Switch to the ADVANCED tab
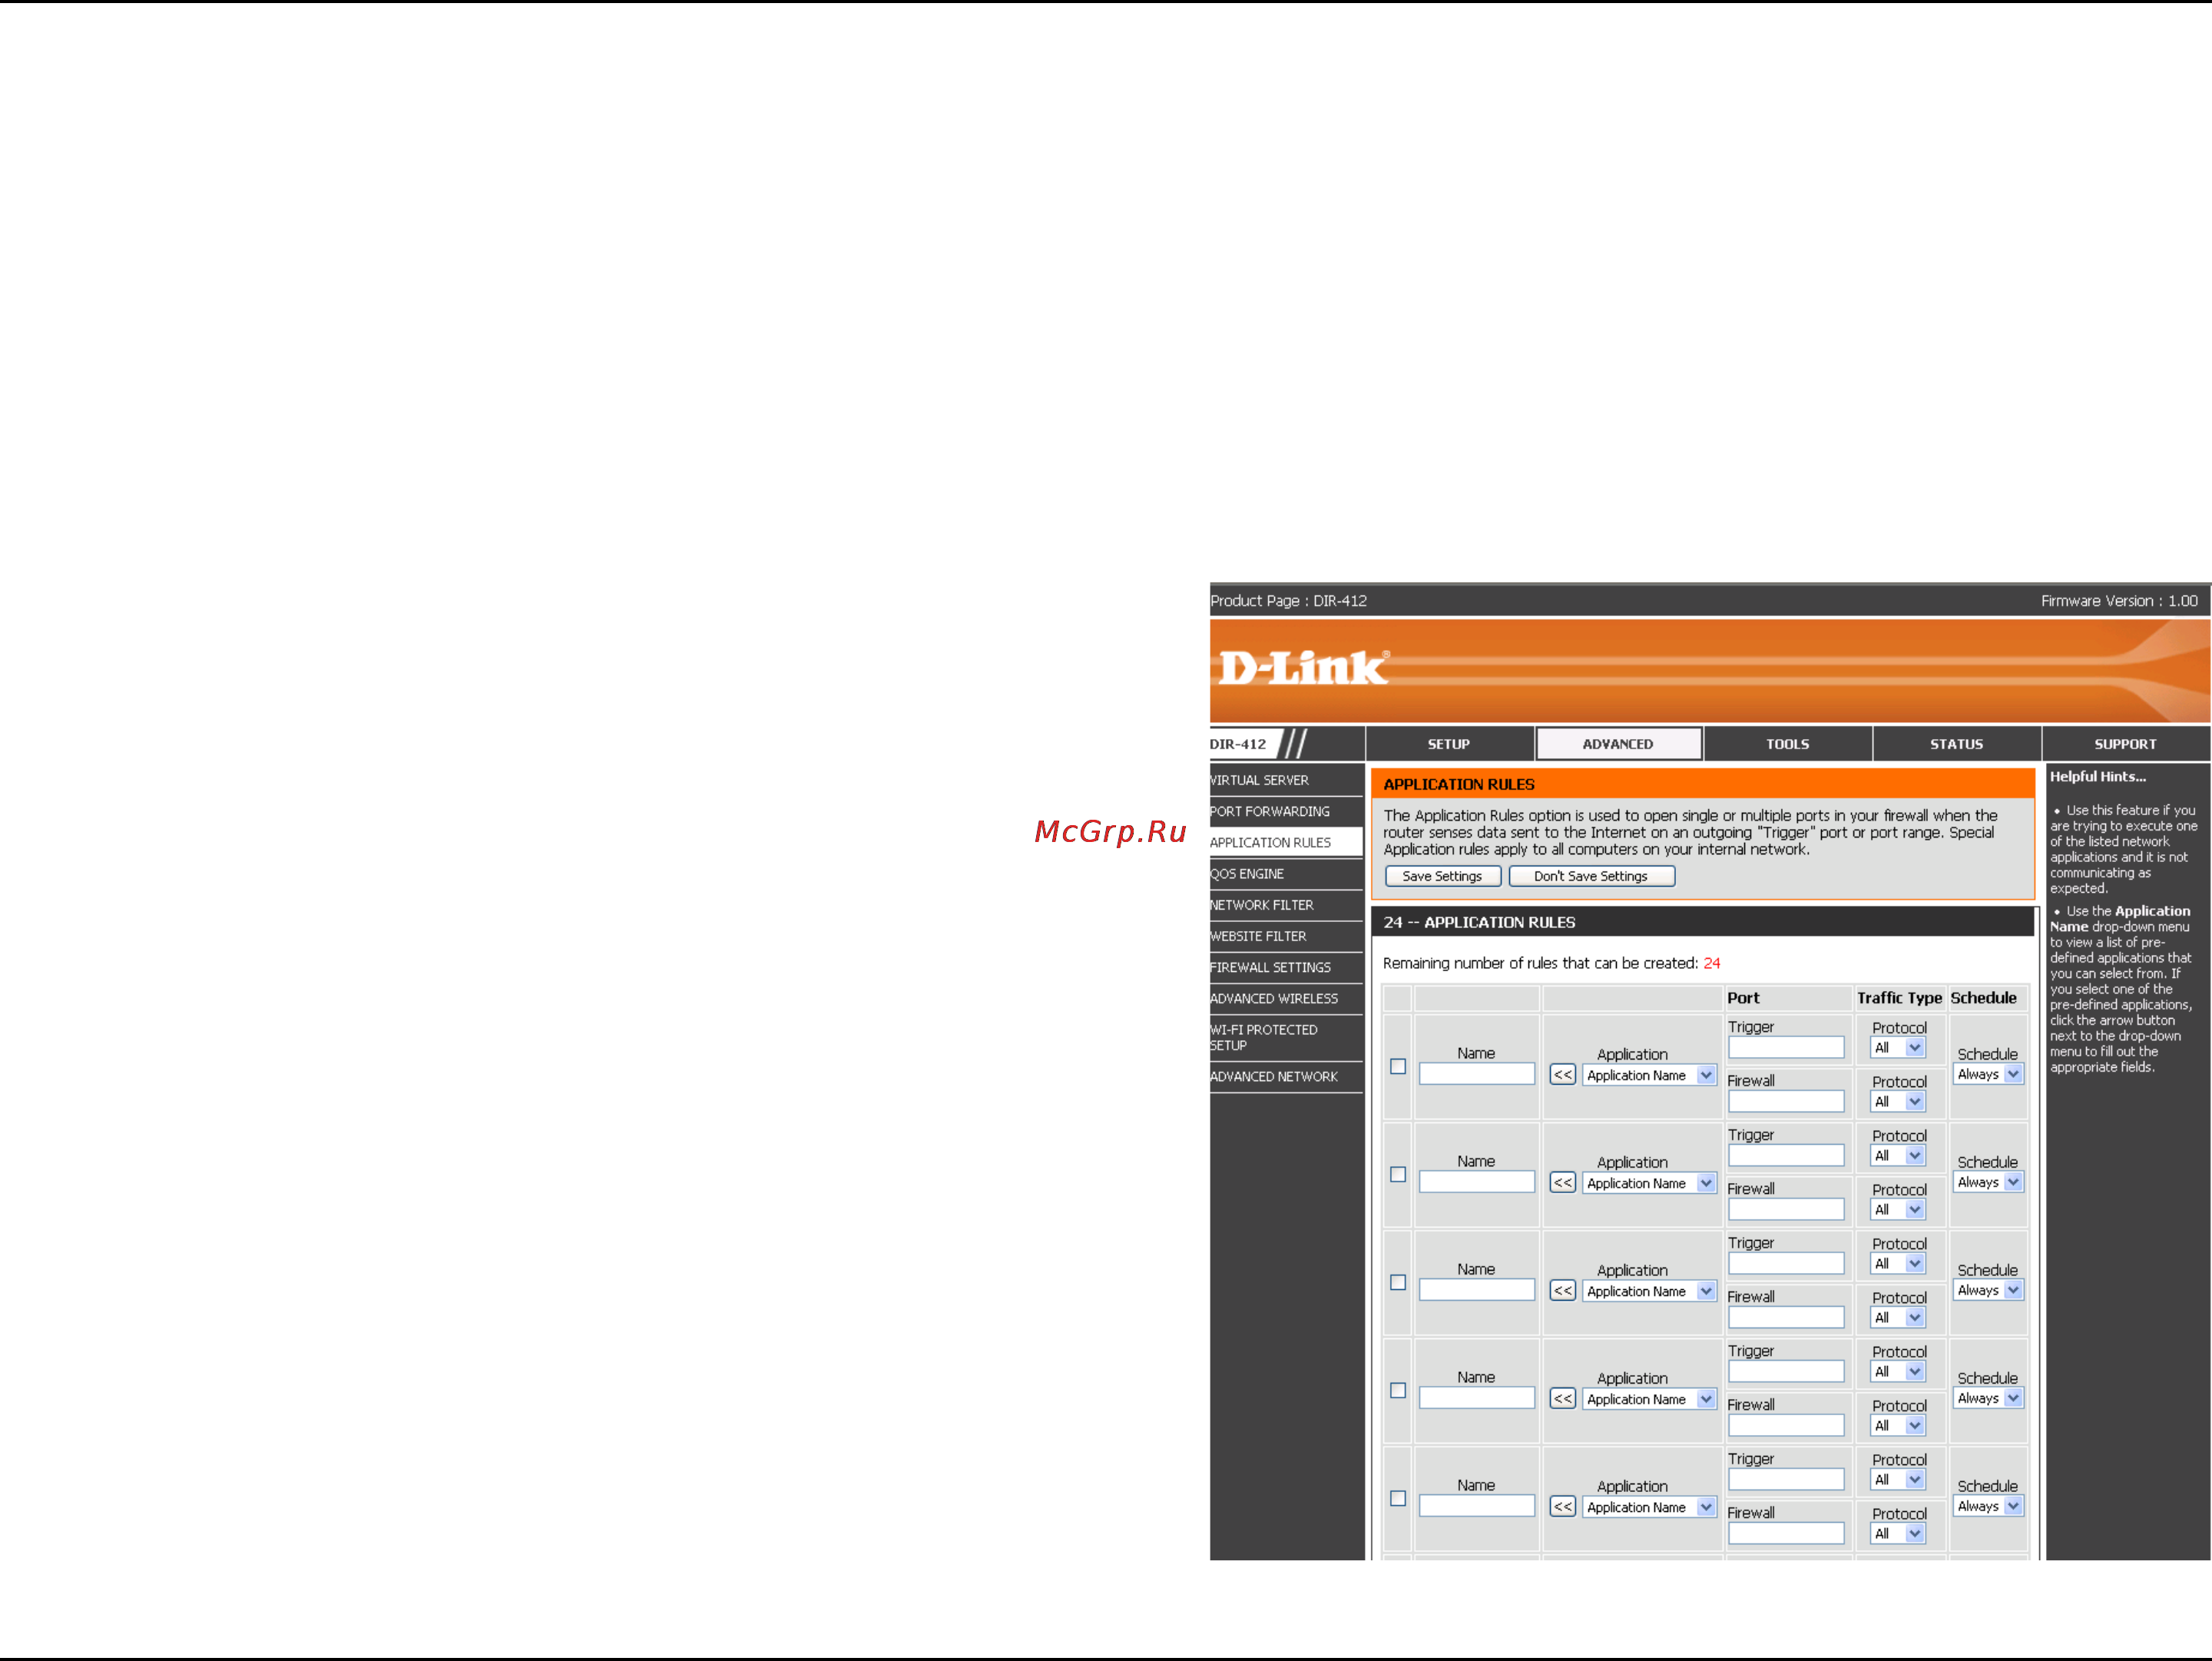 1618,744
